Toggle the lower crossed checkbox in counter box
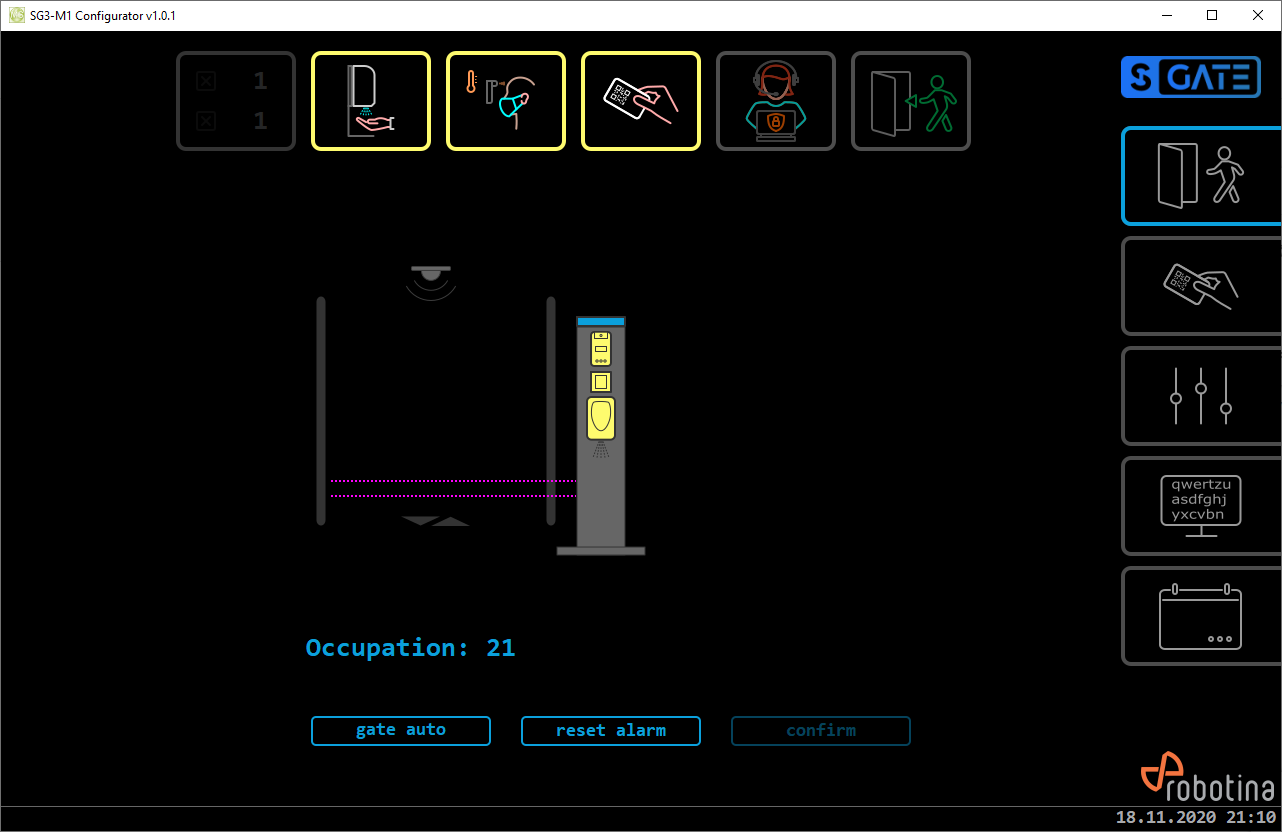The height and width of the screenshot is (832, 1282). click(206, 122)
